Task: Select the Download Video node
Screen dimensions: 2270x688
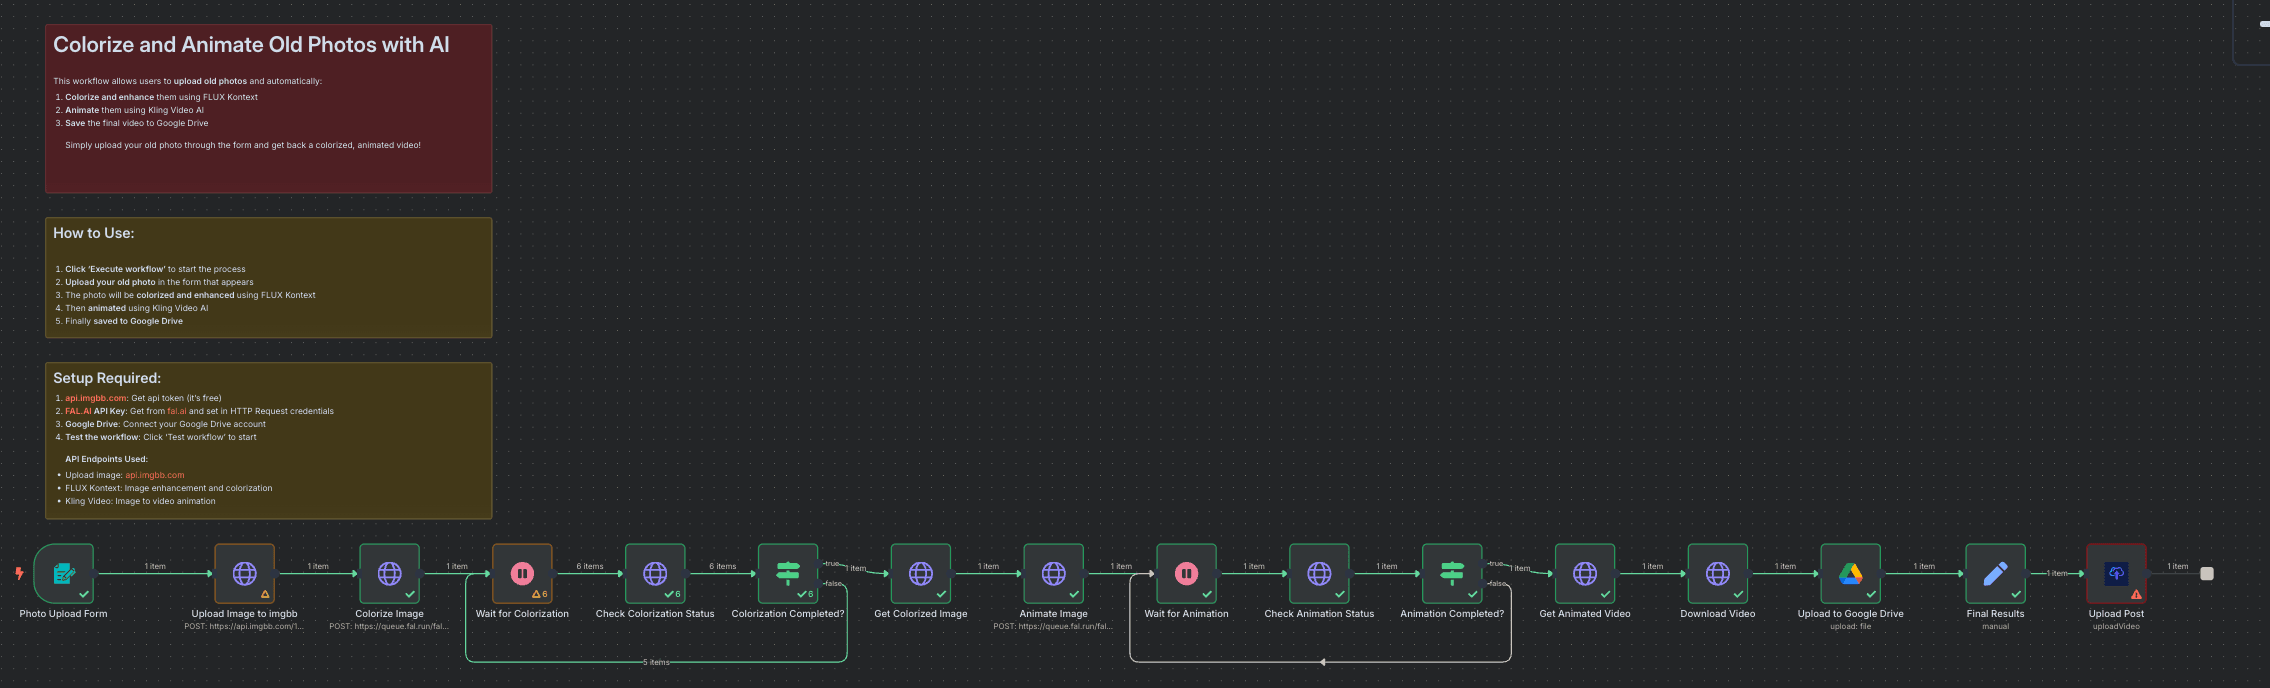Action: tap(1718, 573)
